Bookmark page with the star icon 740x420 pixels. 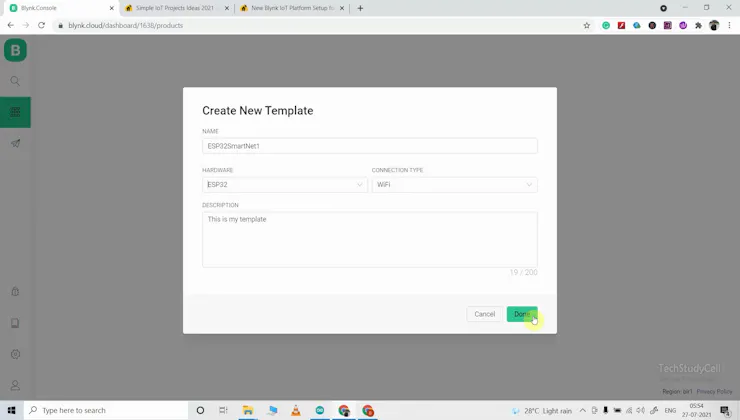(587, 25)
